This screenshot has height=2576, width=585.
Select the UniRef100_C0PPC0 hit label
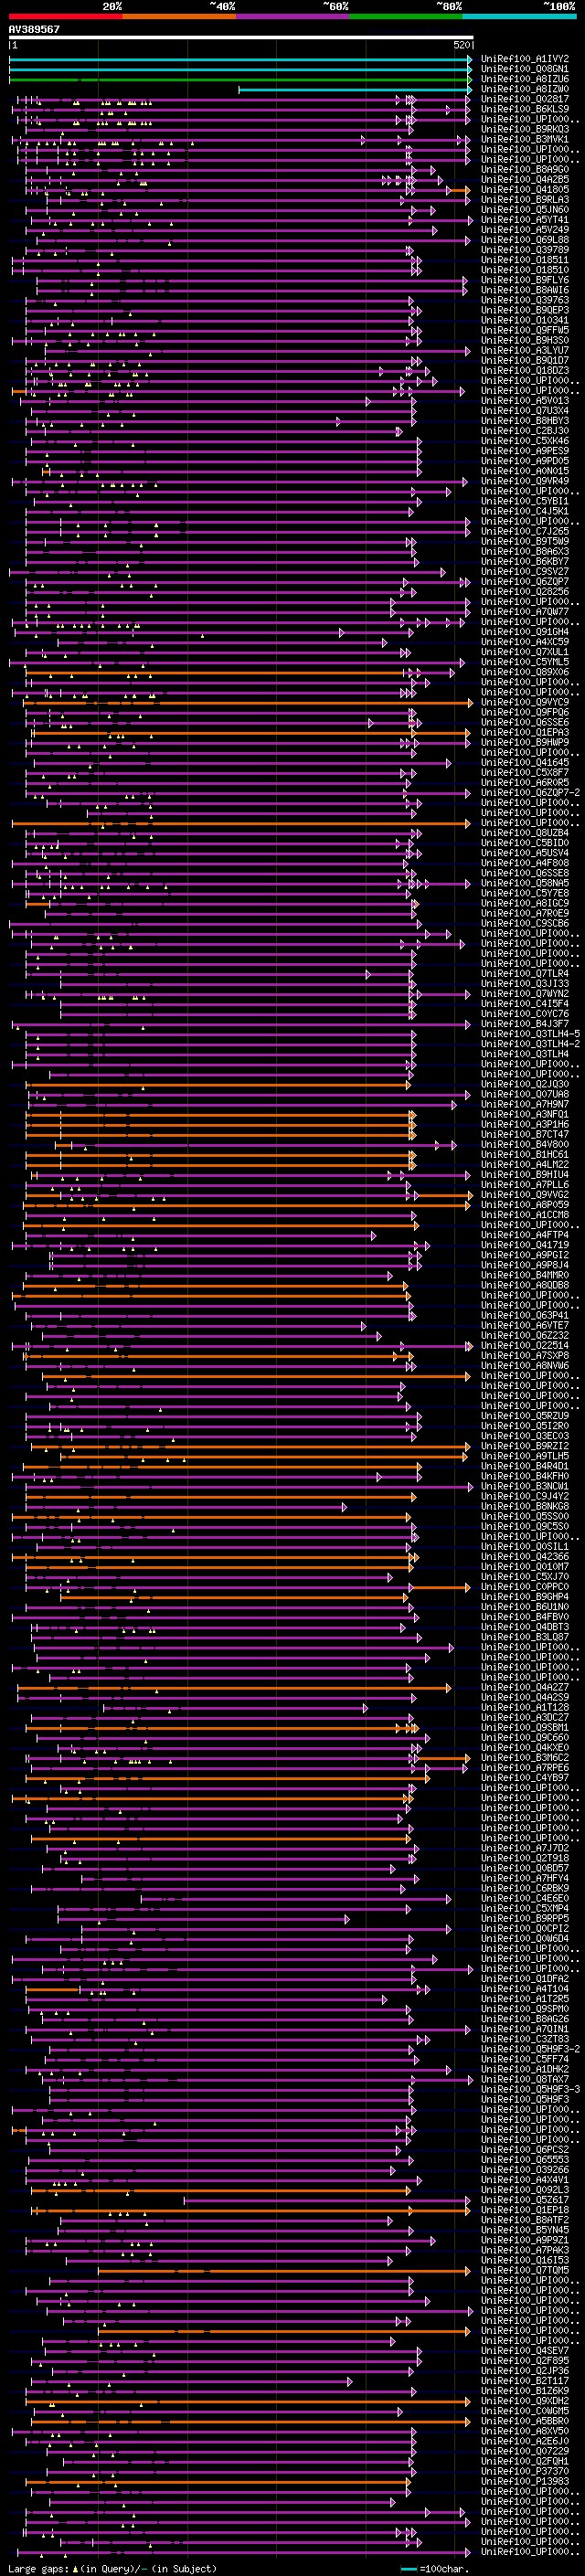tap(525, 1587)
